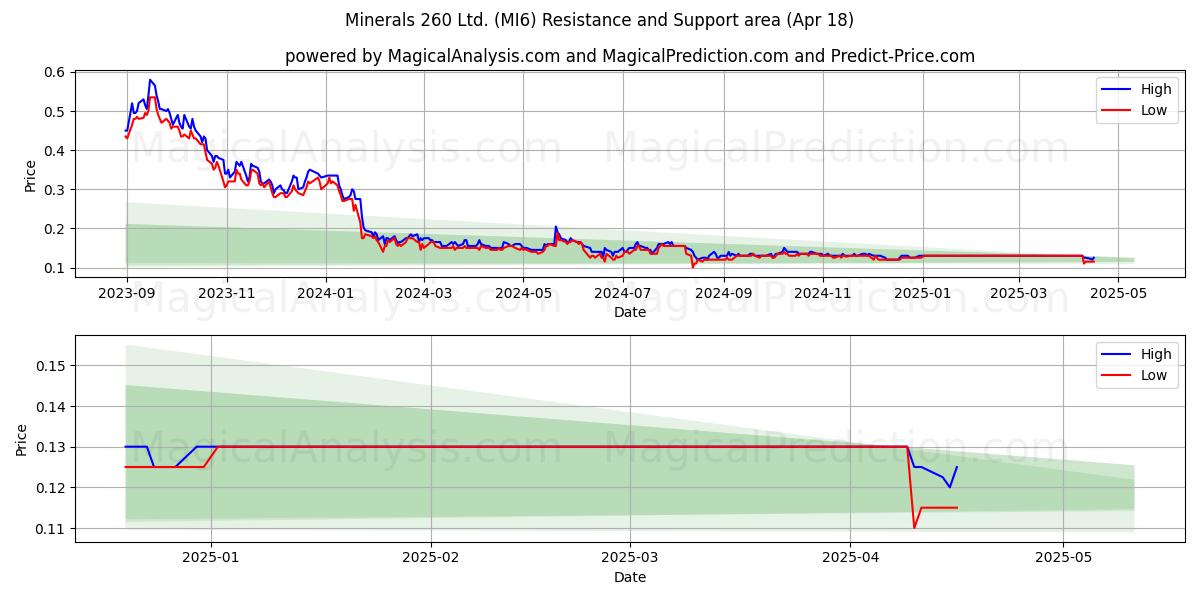Click bottom chart x-axis label '2025-02'
The width and height of the screenshot is (1200, 600).
[x=431, y=559]
